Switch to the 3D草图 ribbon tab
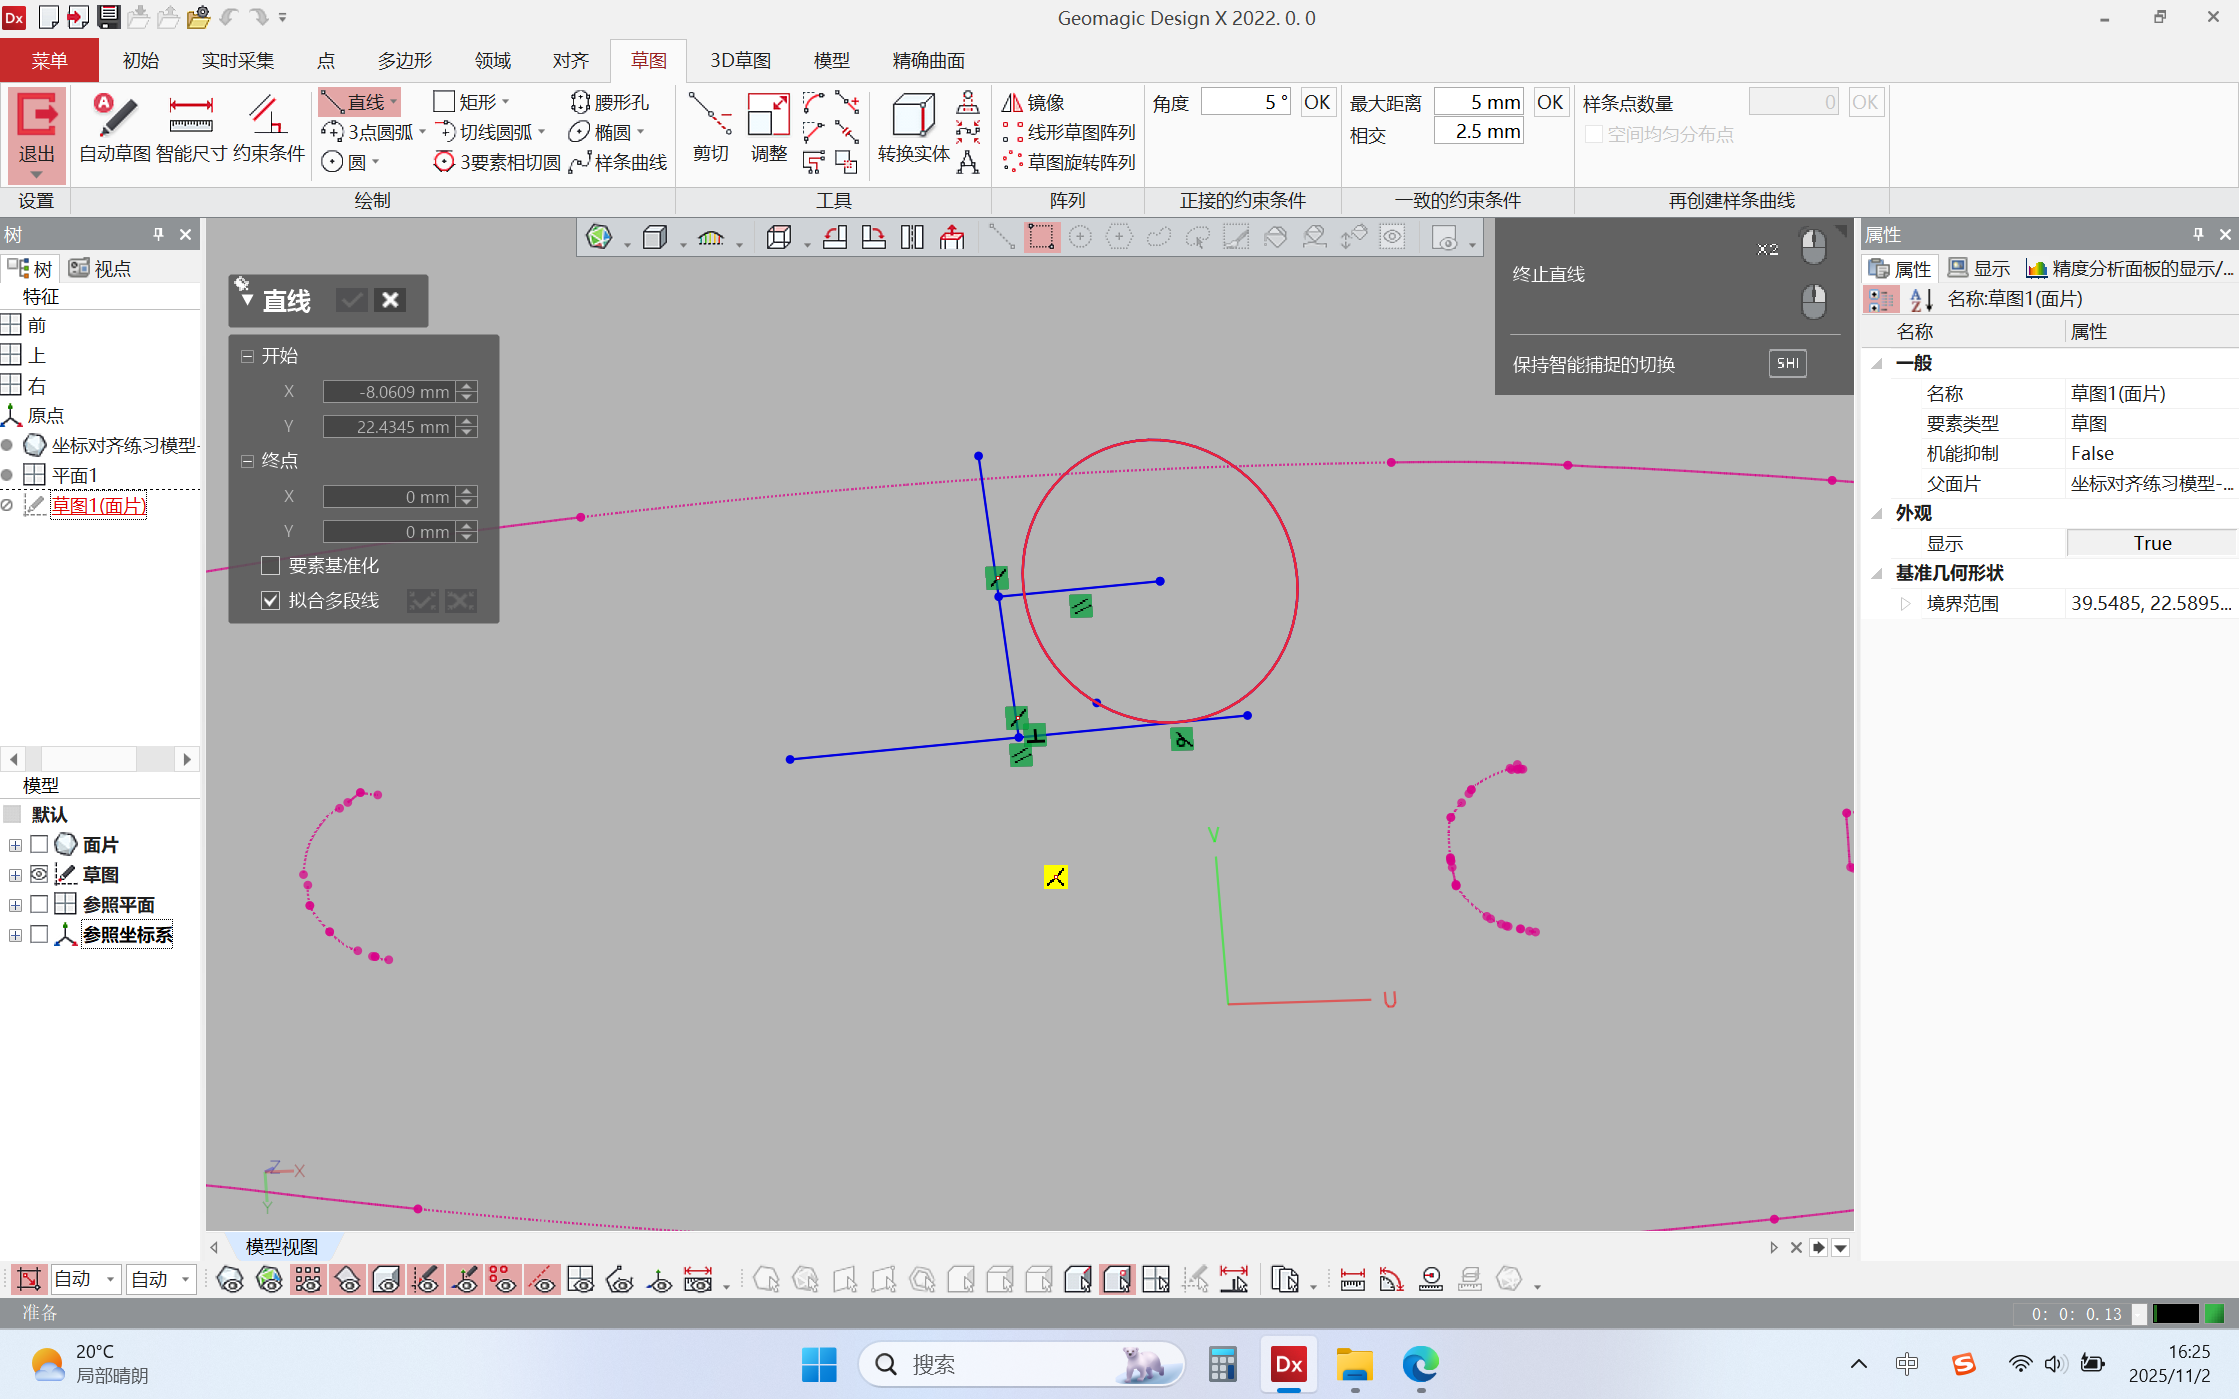 coord(740,61)
